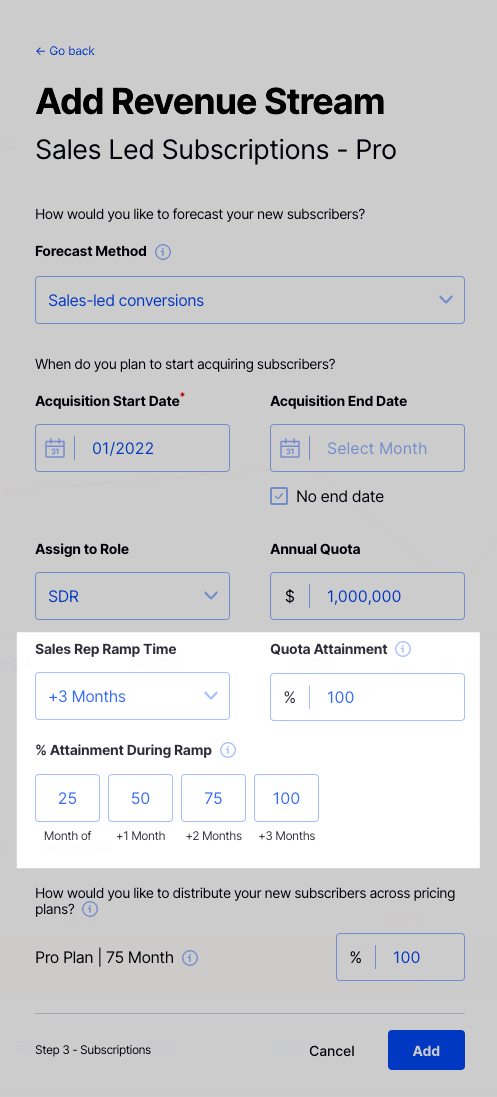Click the % Attainment During Ramp info icon
This screenshot has width=497, height=1097.
228,751
